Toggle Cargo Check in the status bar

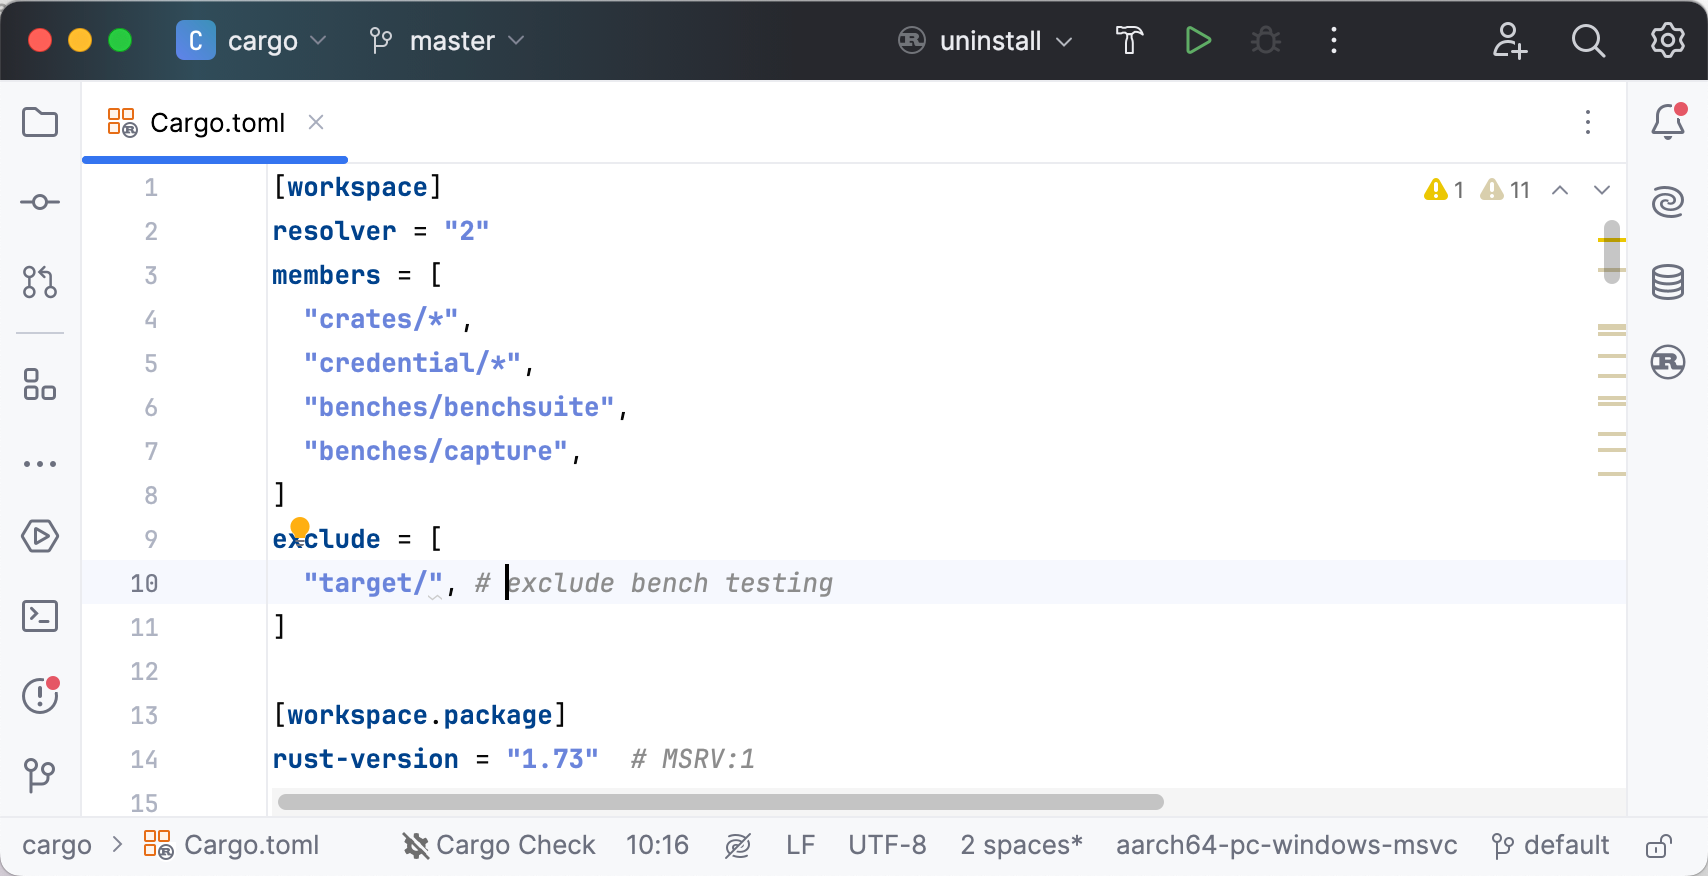[x=499, y=846]
